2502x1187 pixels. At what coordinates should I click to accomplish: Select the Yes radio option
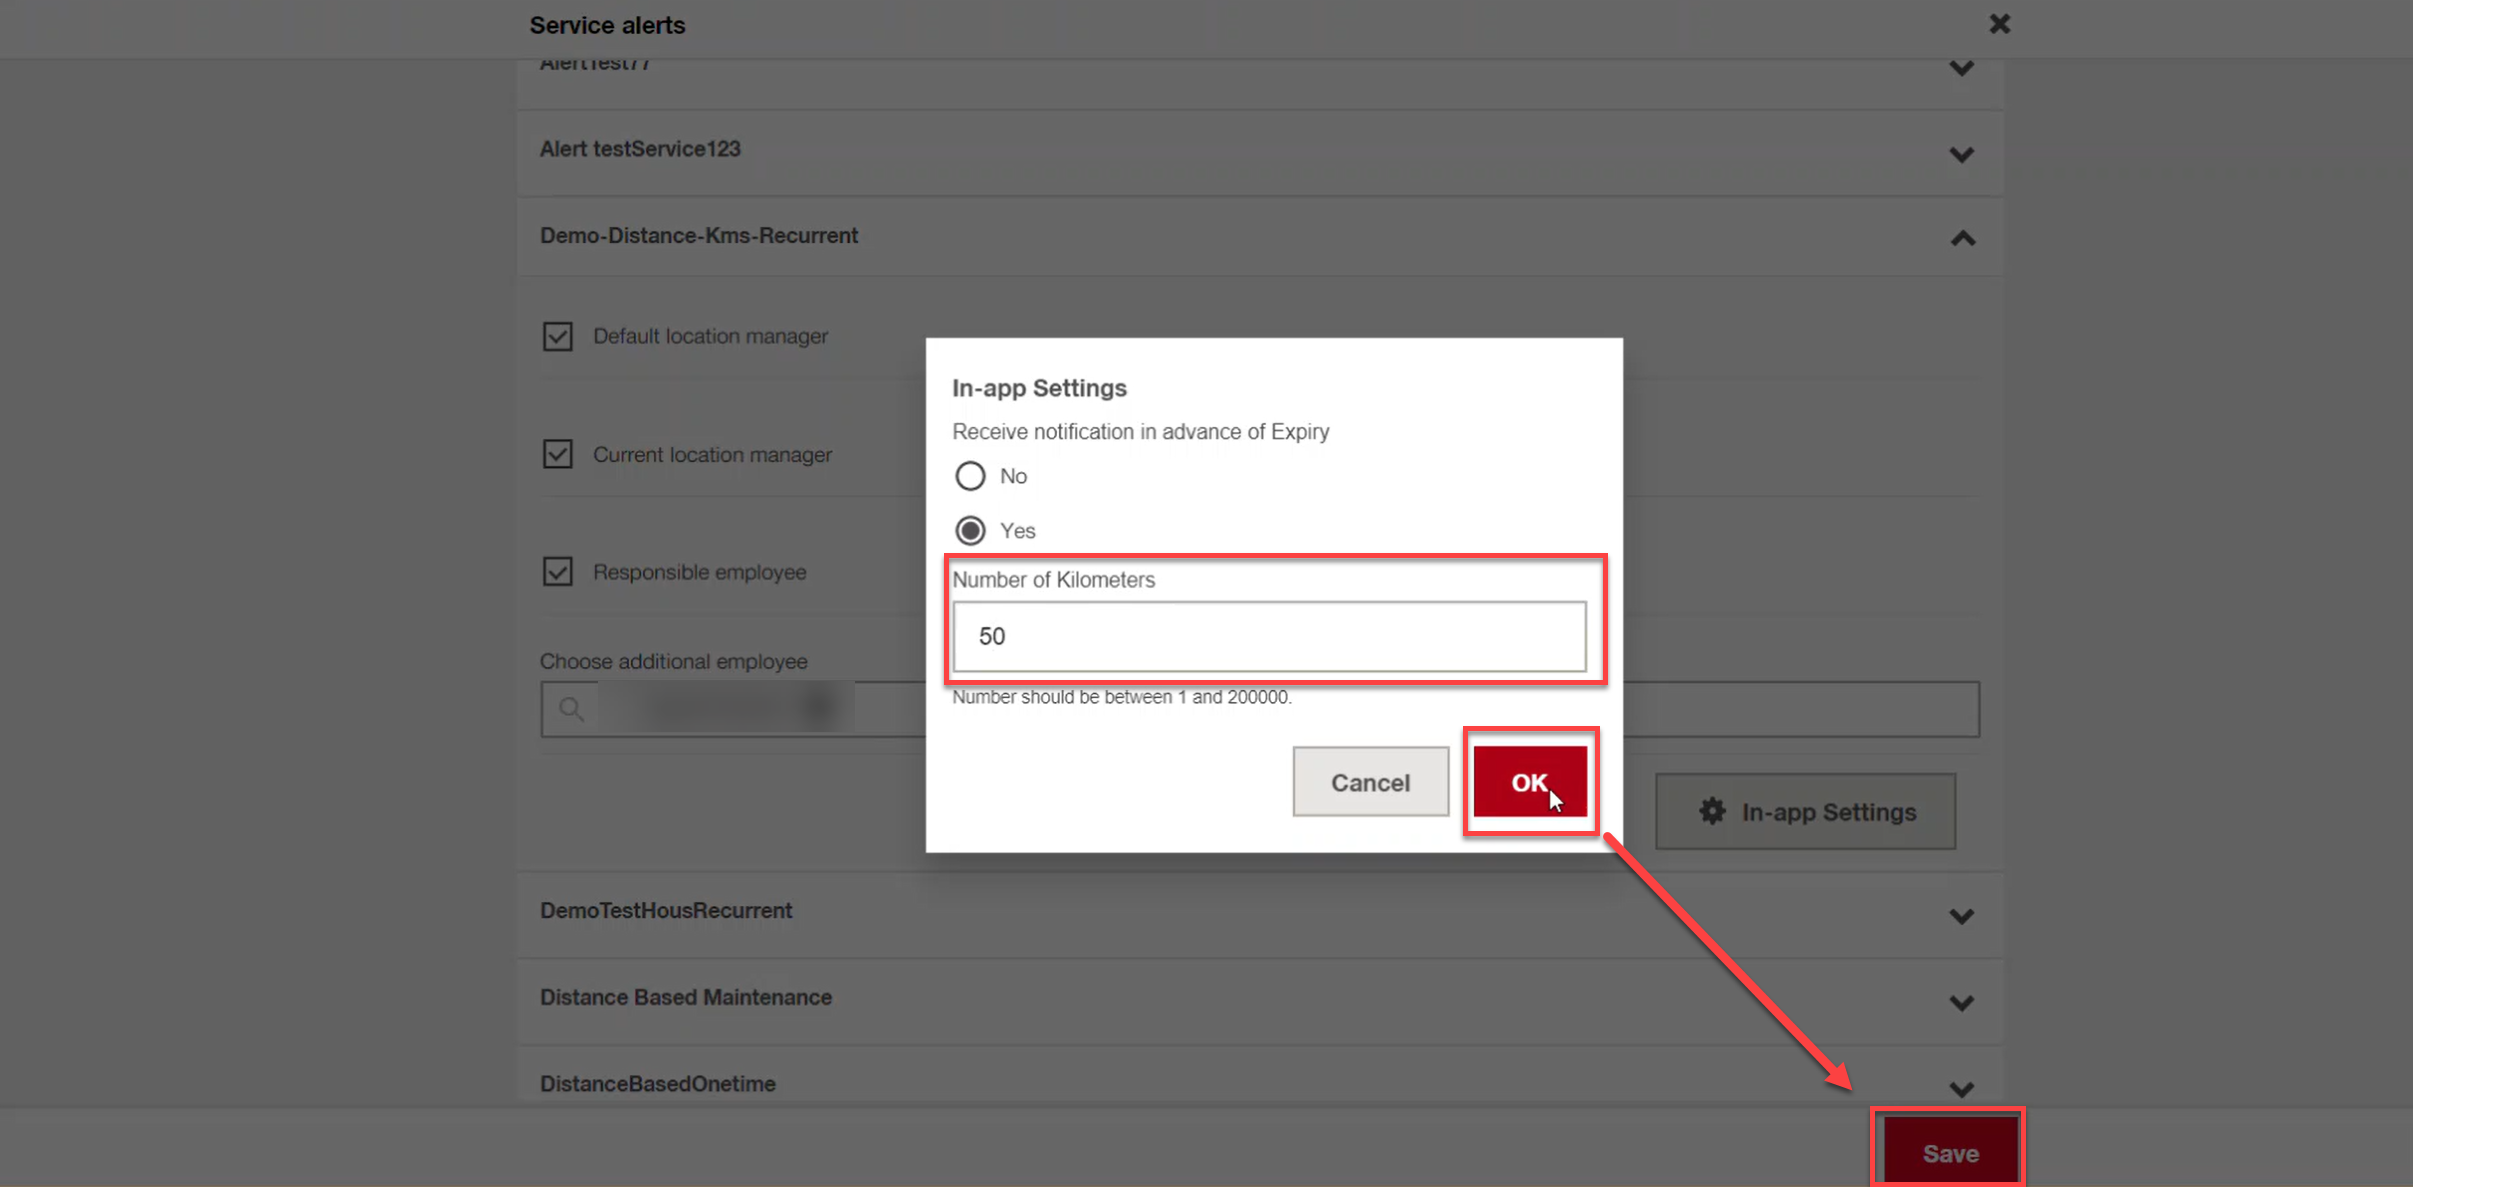(969, 530)
